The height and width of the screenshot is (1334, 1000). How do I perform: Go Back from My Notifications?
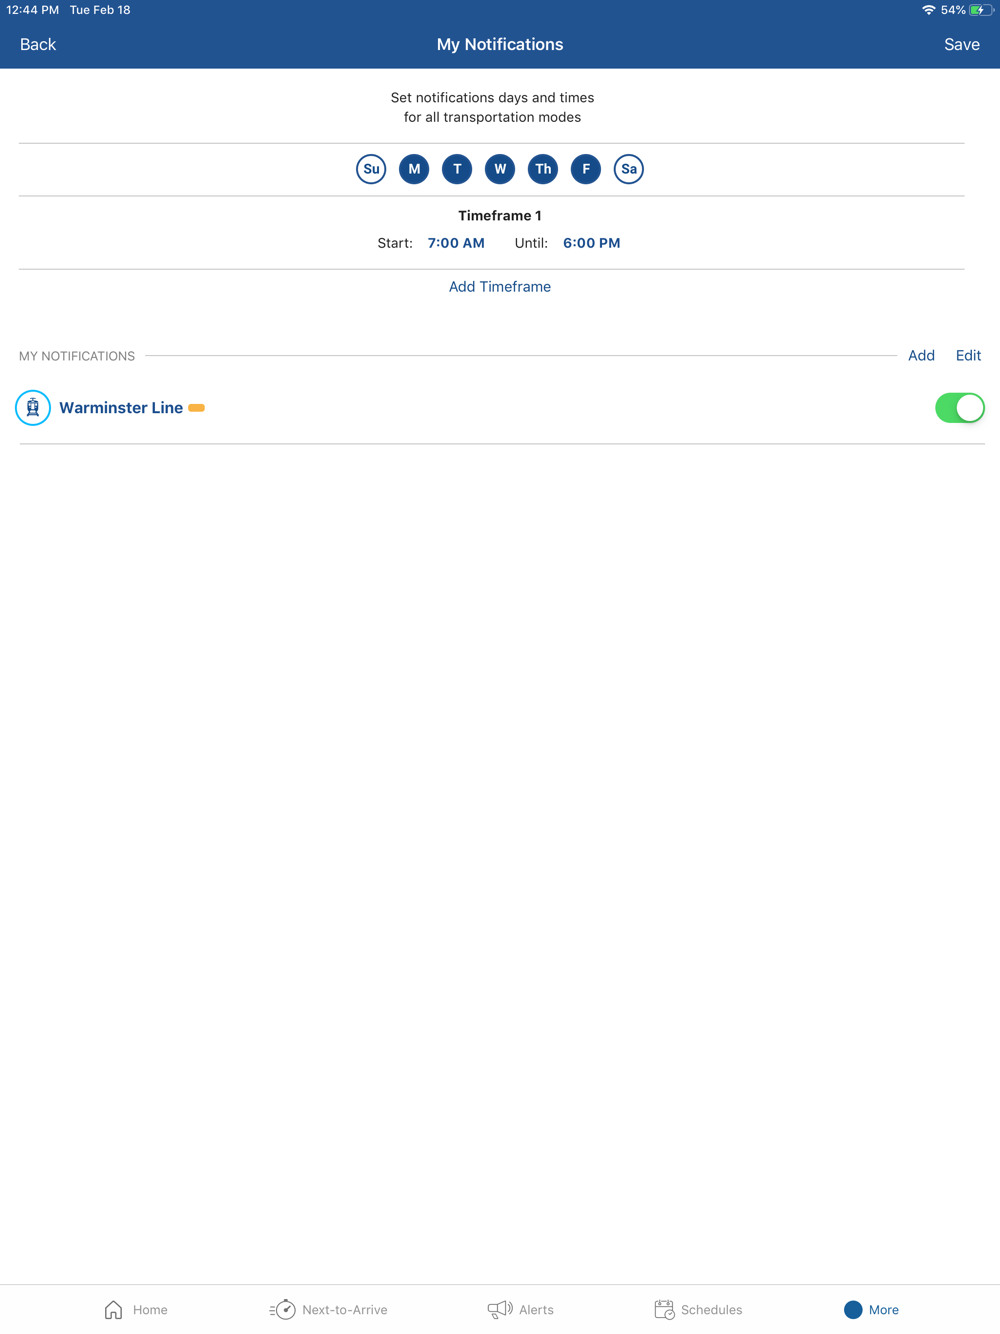click(38, 45)
